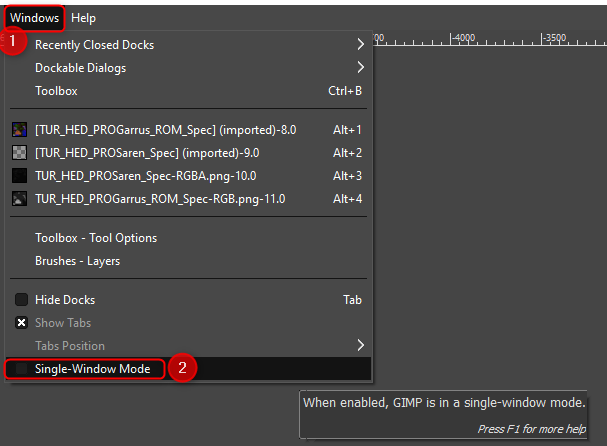Expand the Tabs Position submenu arrow
607x446 pixels.
(360, 345)
